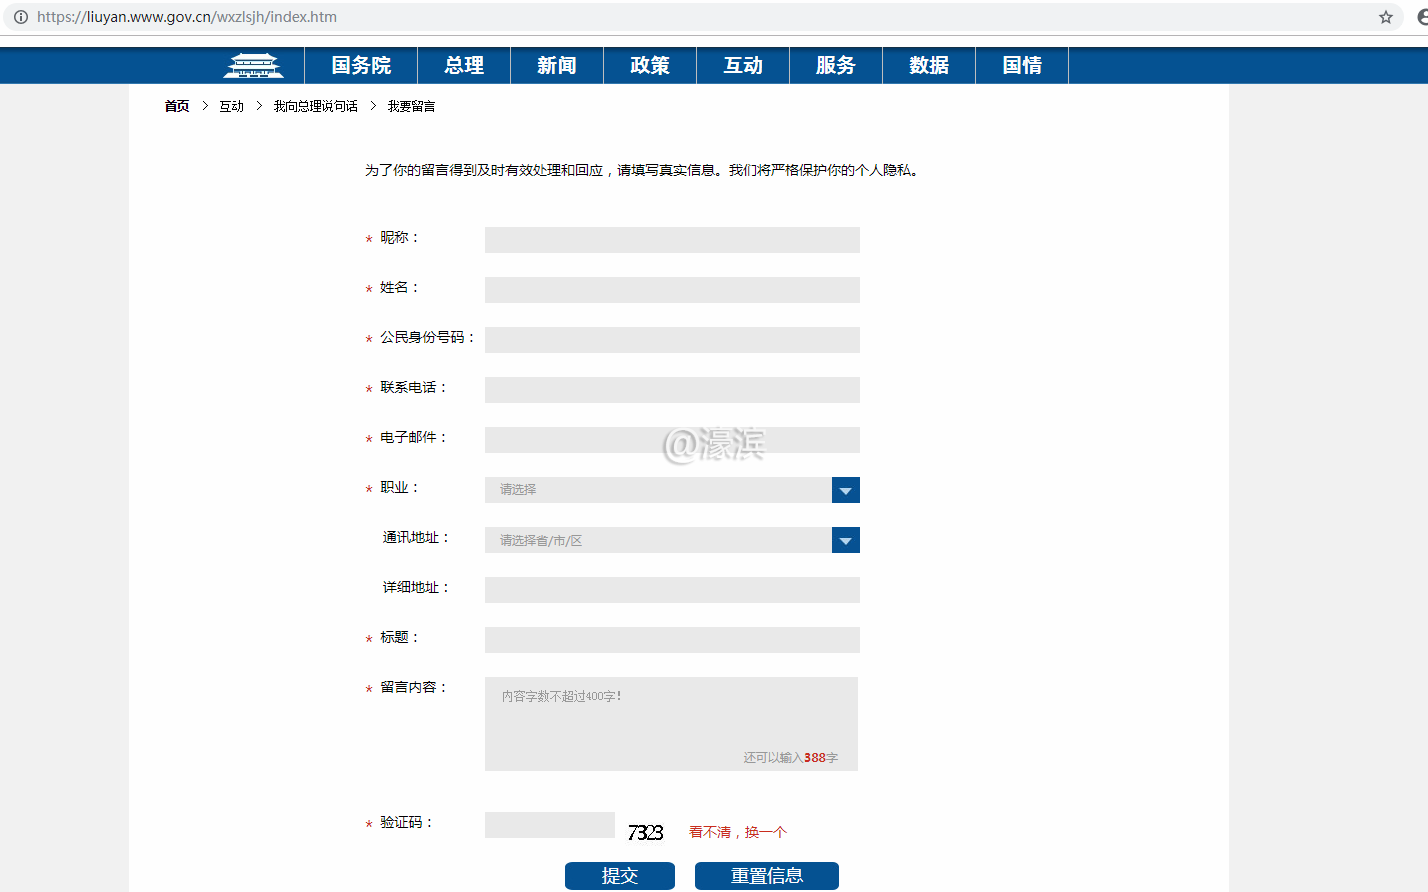Image resolution: width=1428 pixels, height=892 pixels.
Task: Open the 国务院 navigation tab
Action: point(361,66)
